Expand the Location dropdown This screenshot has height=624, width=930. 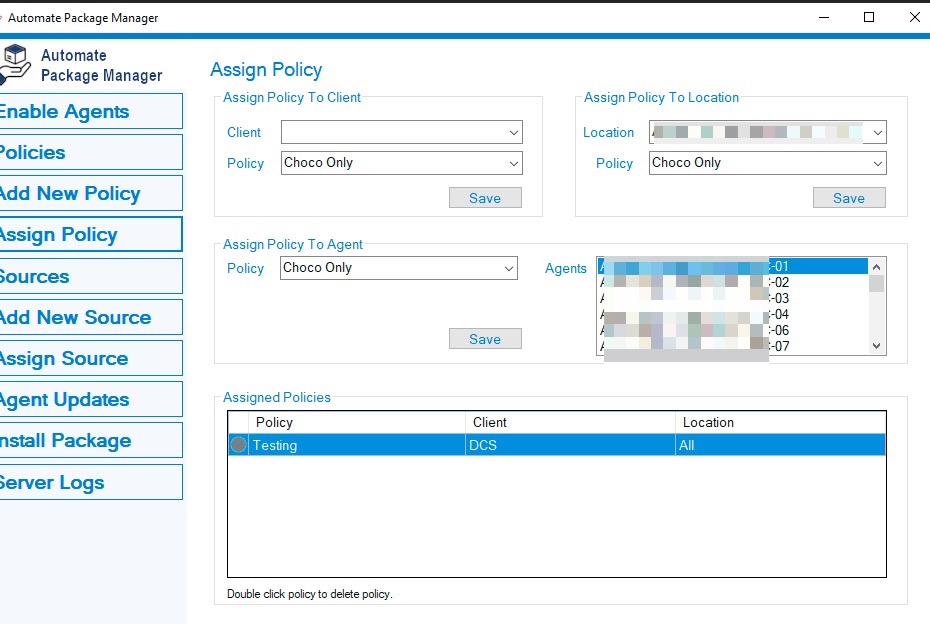[767, 132]
